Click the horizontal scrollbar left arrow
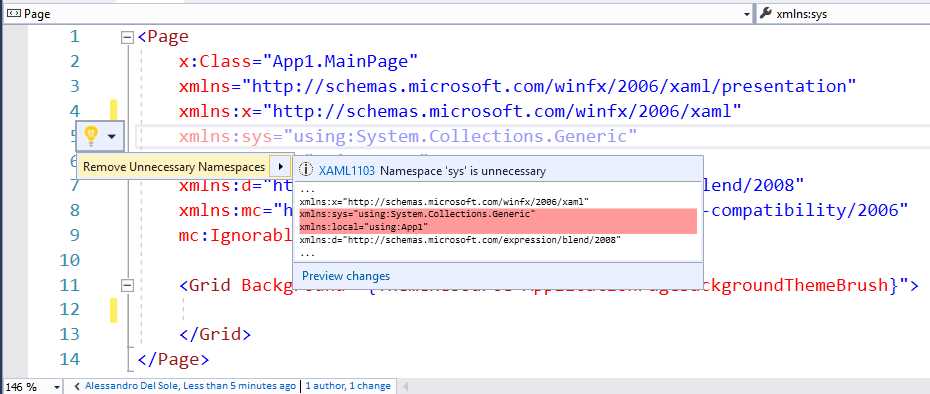Viewport: 930px width, 394px height. point(406,387)
